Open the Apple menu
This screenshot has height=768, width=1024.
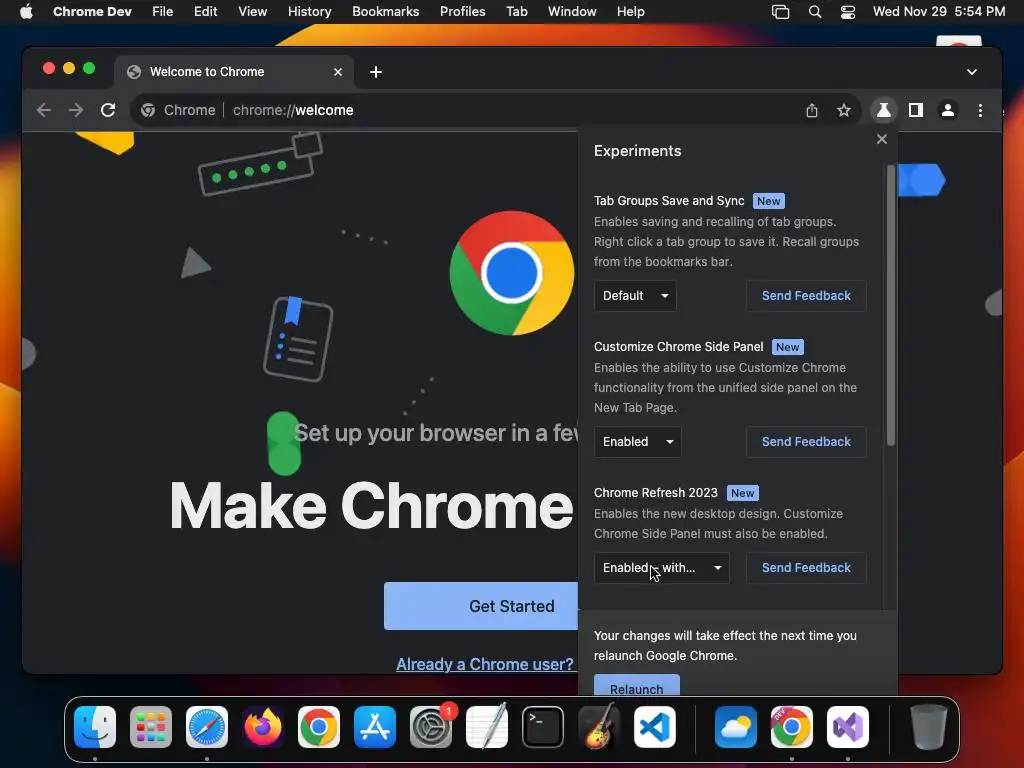coord(26,11)
